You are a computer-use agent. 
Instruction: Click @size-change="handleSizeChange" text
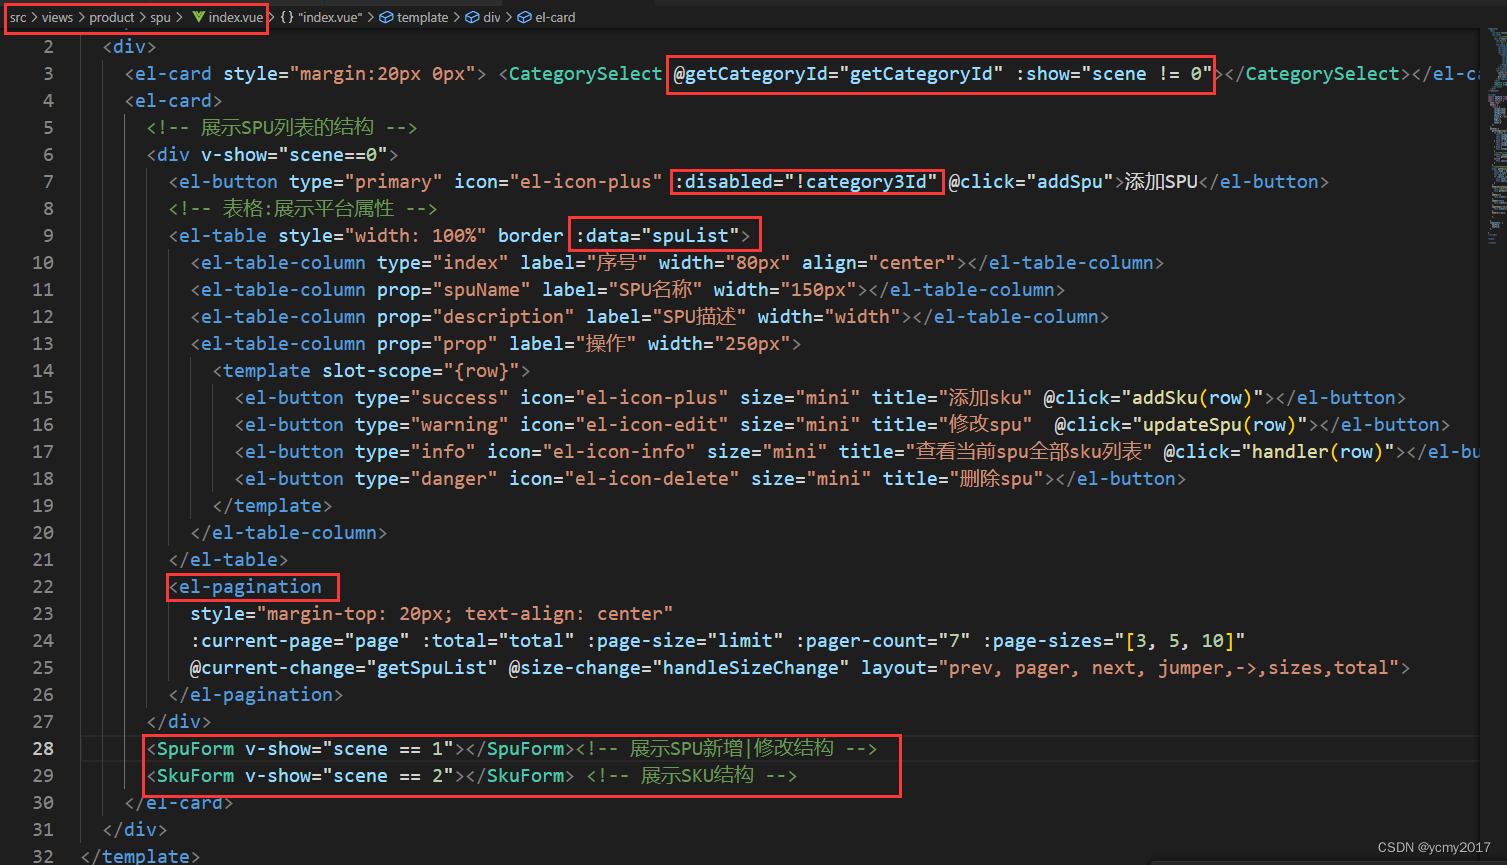tap(679, 668)
